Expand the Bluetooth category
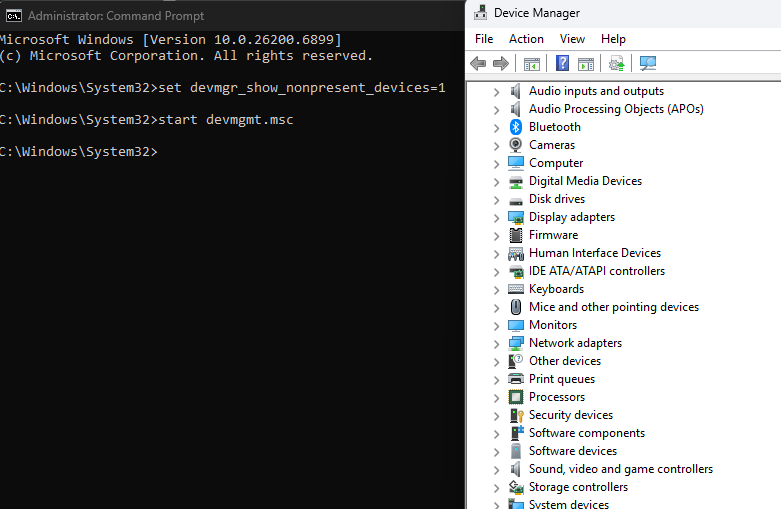The image size is (781, 509). click(497, 127)
